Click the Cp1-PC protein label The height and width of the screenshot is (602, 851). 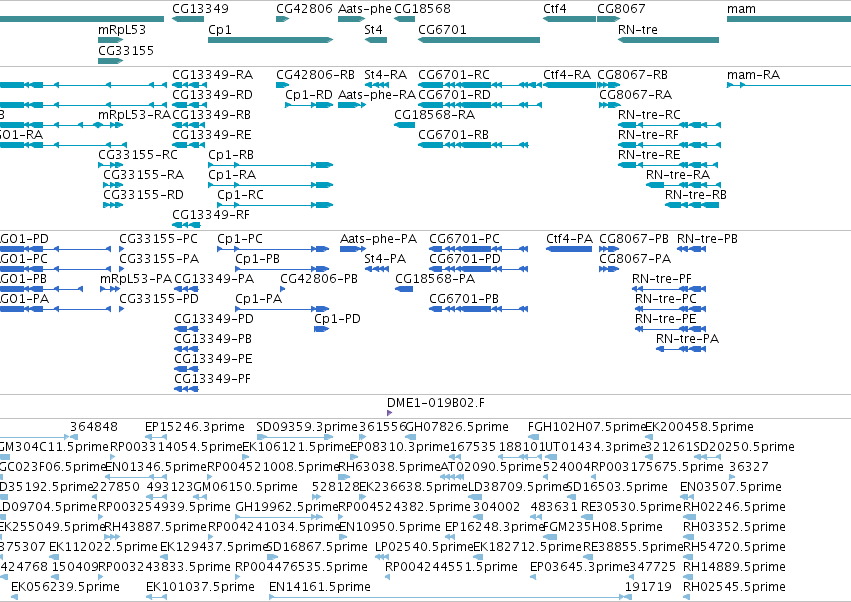240,239
